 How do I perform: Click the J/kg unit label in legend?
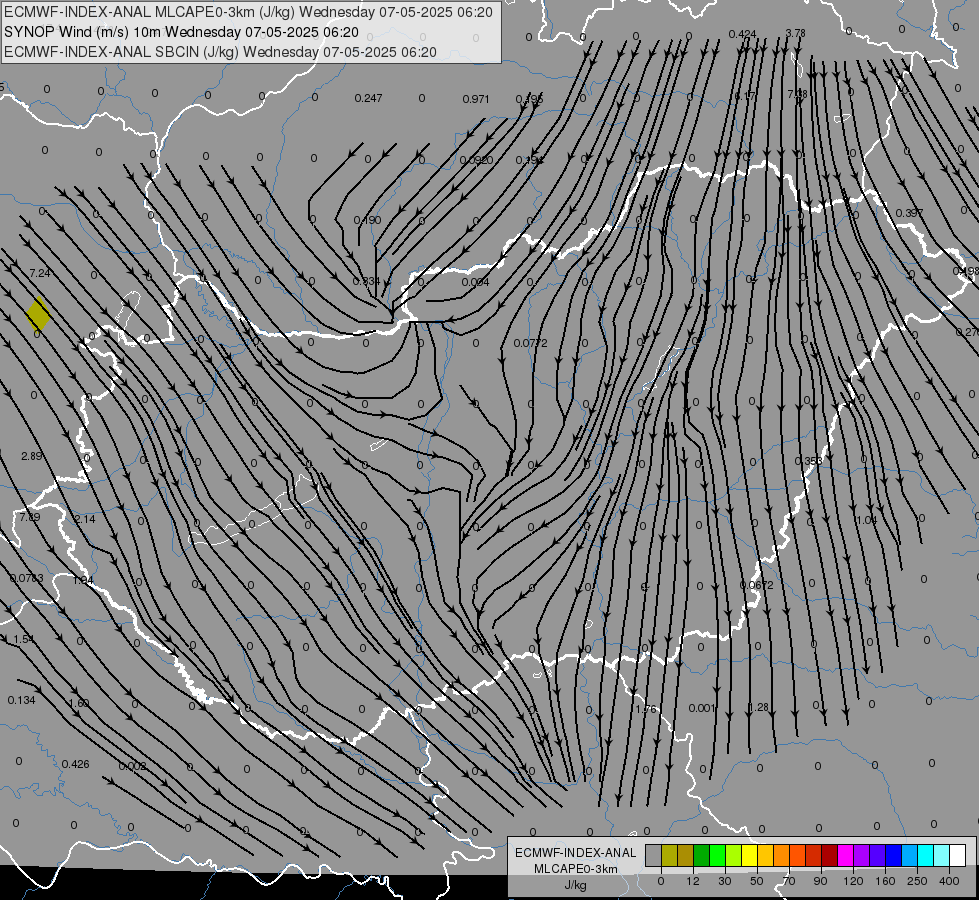[x=575, y=885]
